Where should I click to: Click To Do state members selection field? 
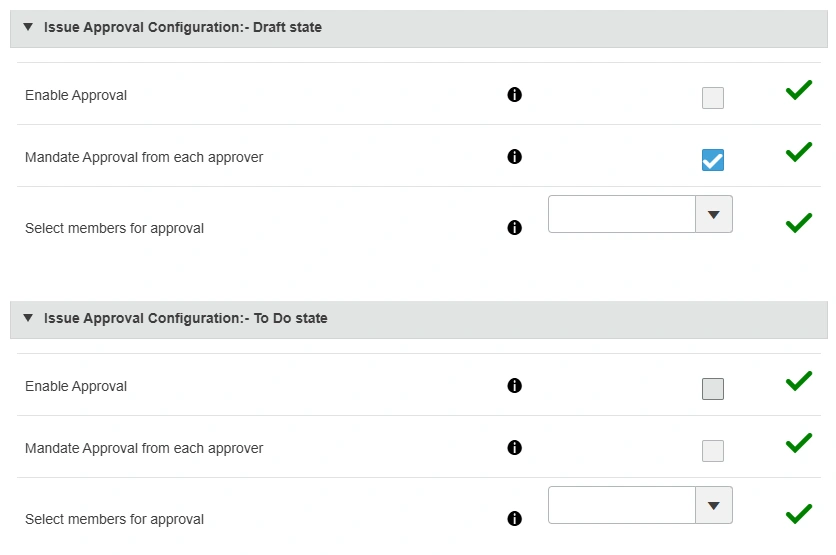(x=621, y=505)
